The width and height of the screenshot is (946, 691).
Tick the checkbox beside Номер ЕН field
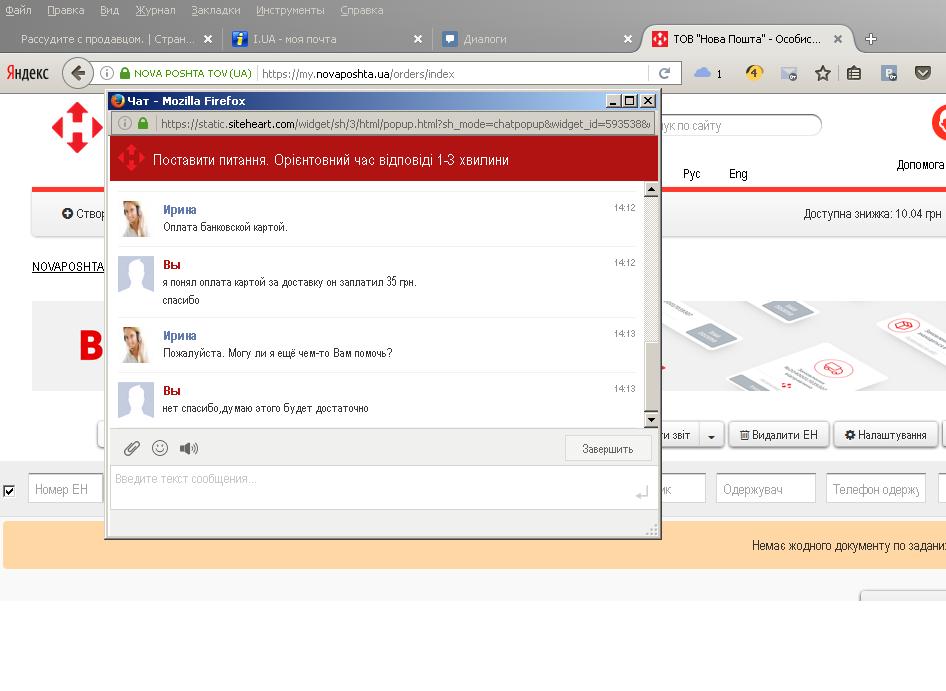[9, 490]
